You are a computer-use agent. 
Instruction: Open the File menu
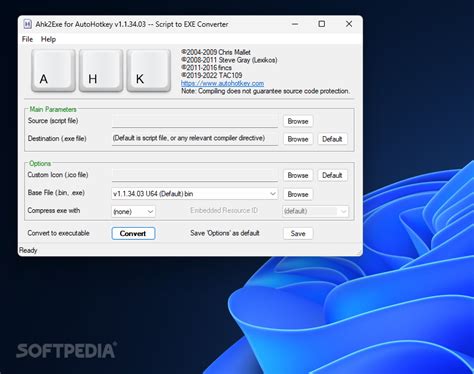(x=27, y=39)
